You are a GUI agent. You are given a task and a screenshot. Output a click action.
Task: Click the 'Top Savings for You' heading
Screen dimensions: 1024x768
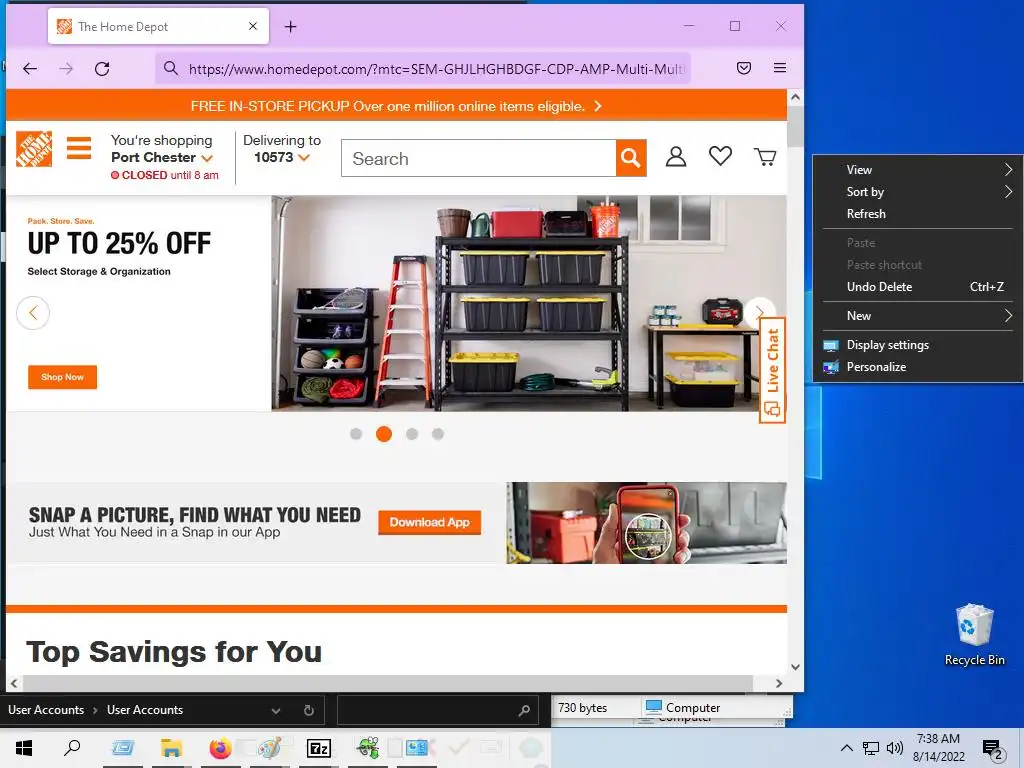tap(174, 652)
